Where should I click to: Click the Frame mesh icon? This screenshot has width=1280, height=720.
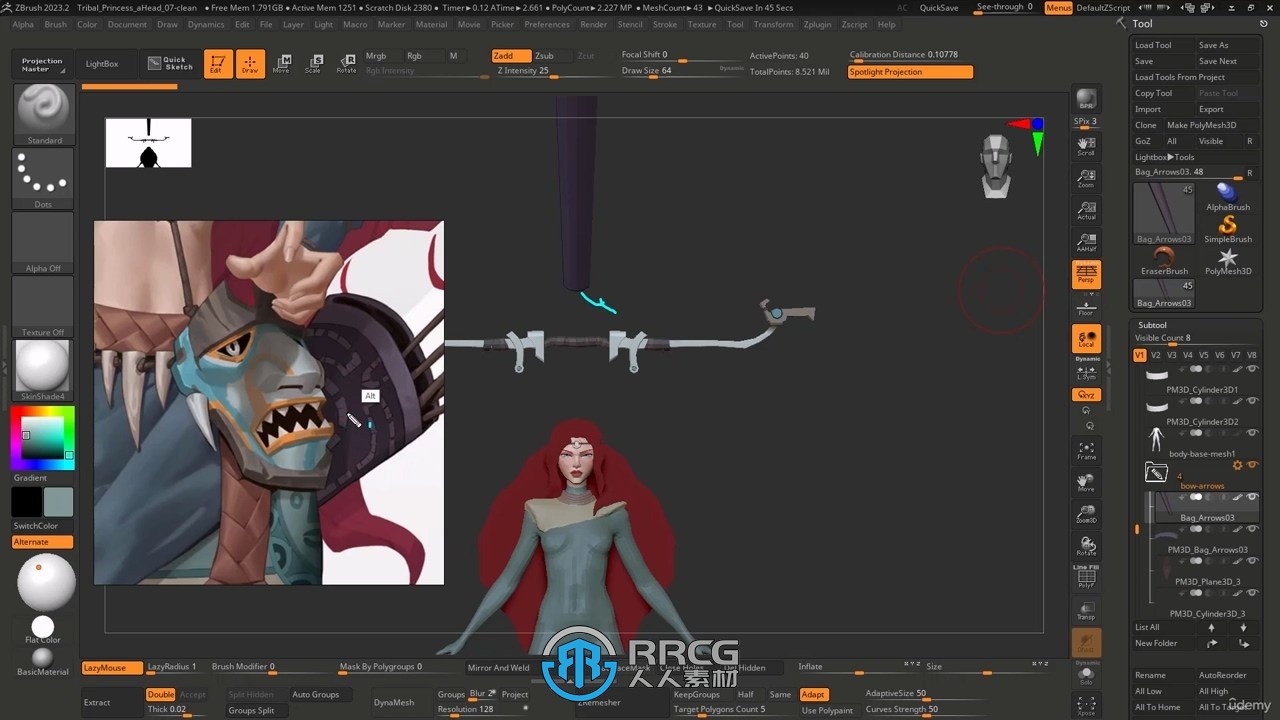coord(1086,451)
